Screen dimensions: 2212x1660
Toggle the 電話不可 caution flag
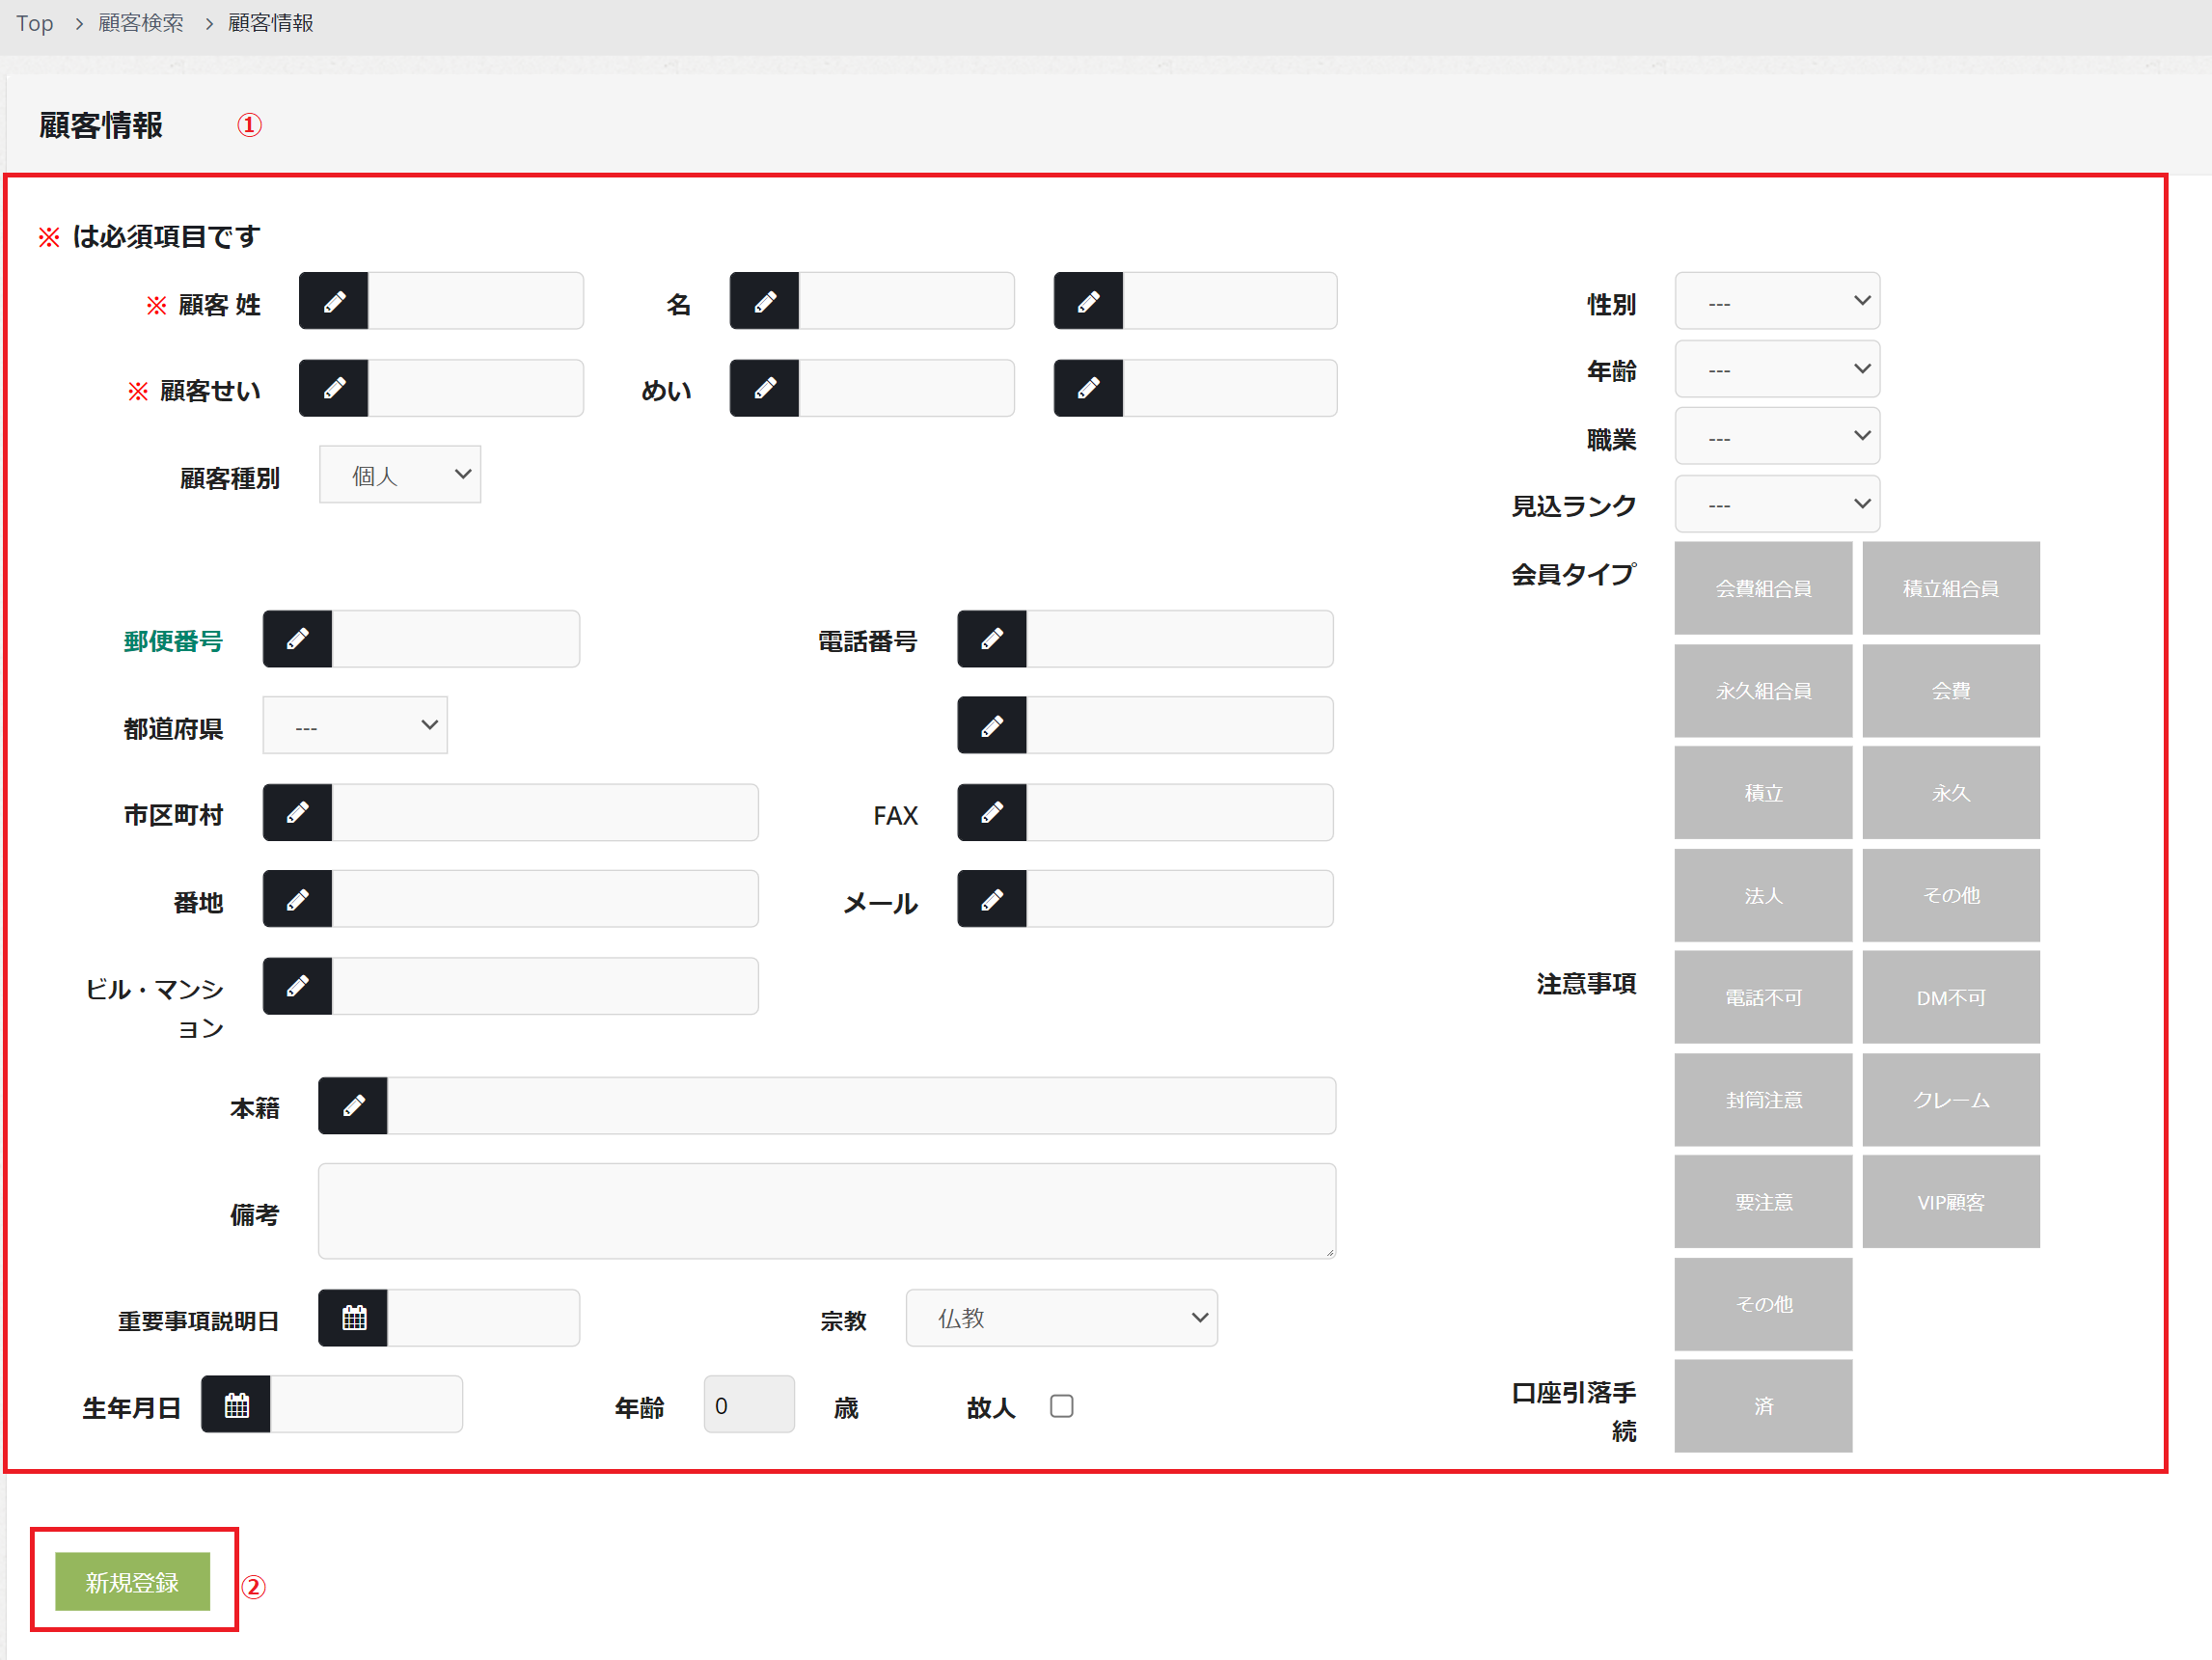pyautogui.click(x=1762, y=998)
